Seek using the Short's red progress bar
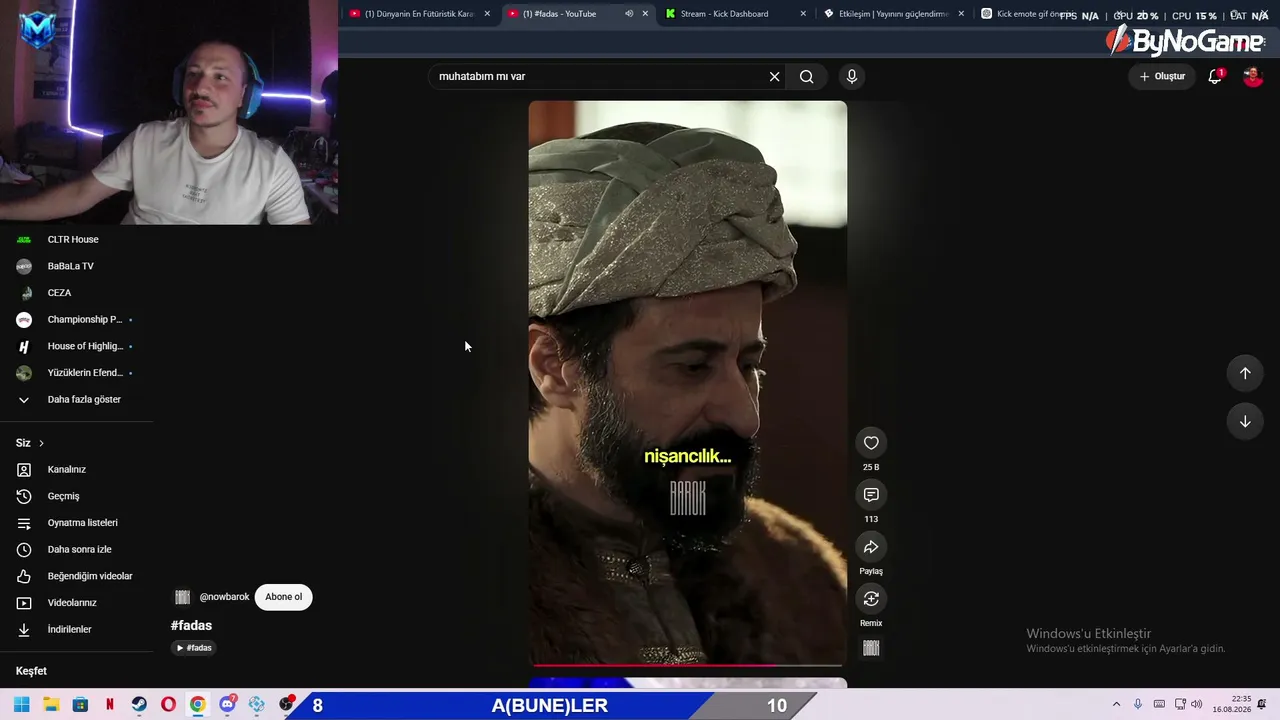This screenshot has width=1280, height=720. (687, 664)
